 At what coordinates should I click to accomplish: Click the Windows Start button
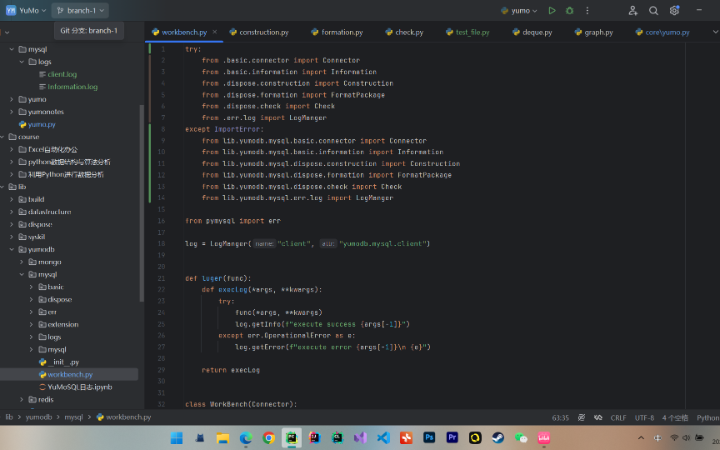click(176, 438)
